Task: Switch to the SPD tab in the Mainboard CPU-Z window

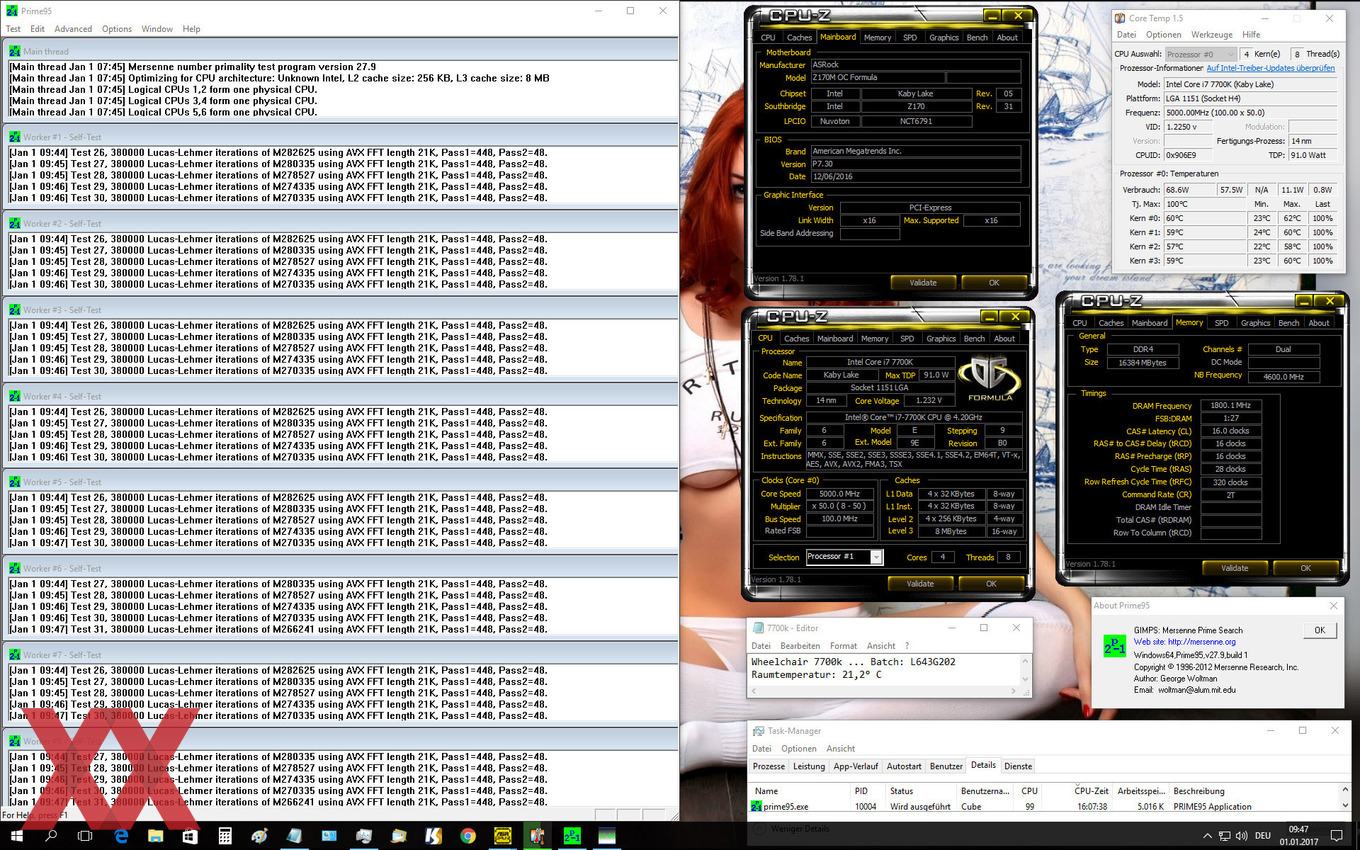Action: click(909, 37)
